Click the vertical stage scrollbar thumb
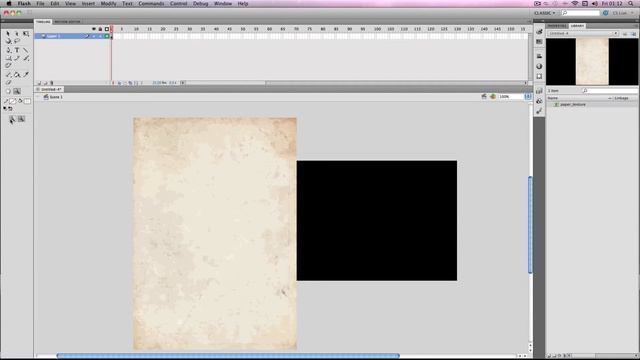This screenshot has height=360, width=640. pyautogui.click(x=530, y=224)
